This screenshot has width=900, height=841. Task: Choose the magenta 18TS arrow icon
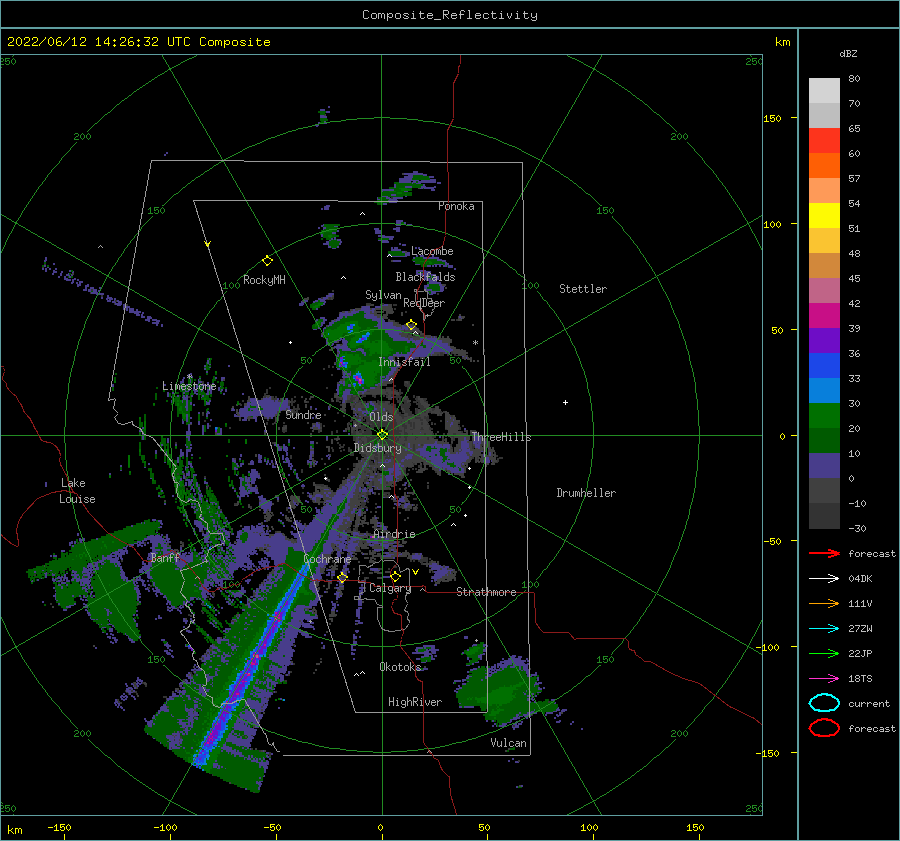point(824,679)
